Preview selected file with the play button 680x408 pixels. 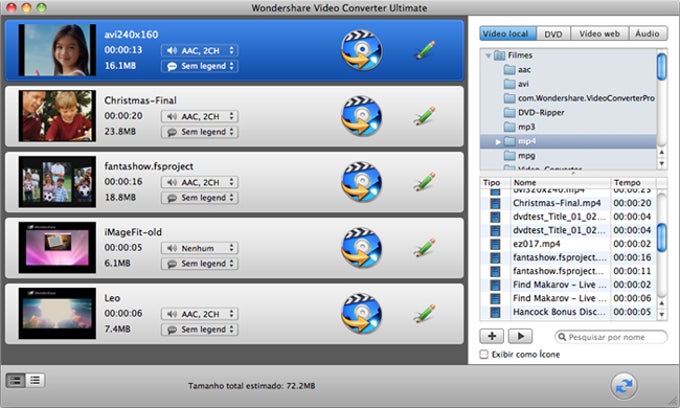[520, 336]
